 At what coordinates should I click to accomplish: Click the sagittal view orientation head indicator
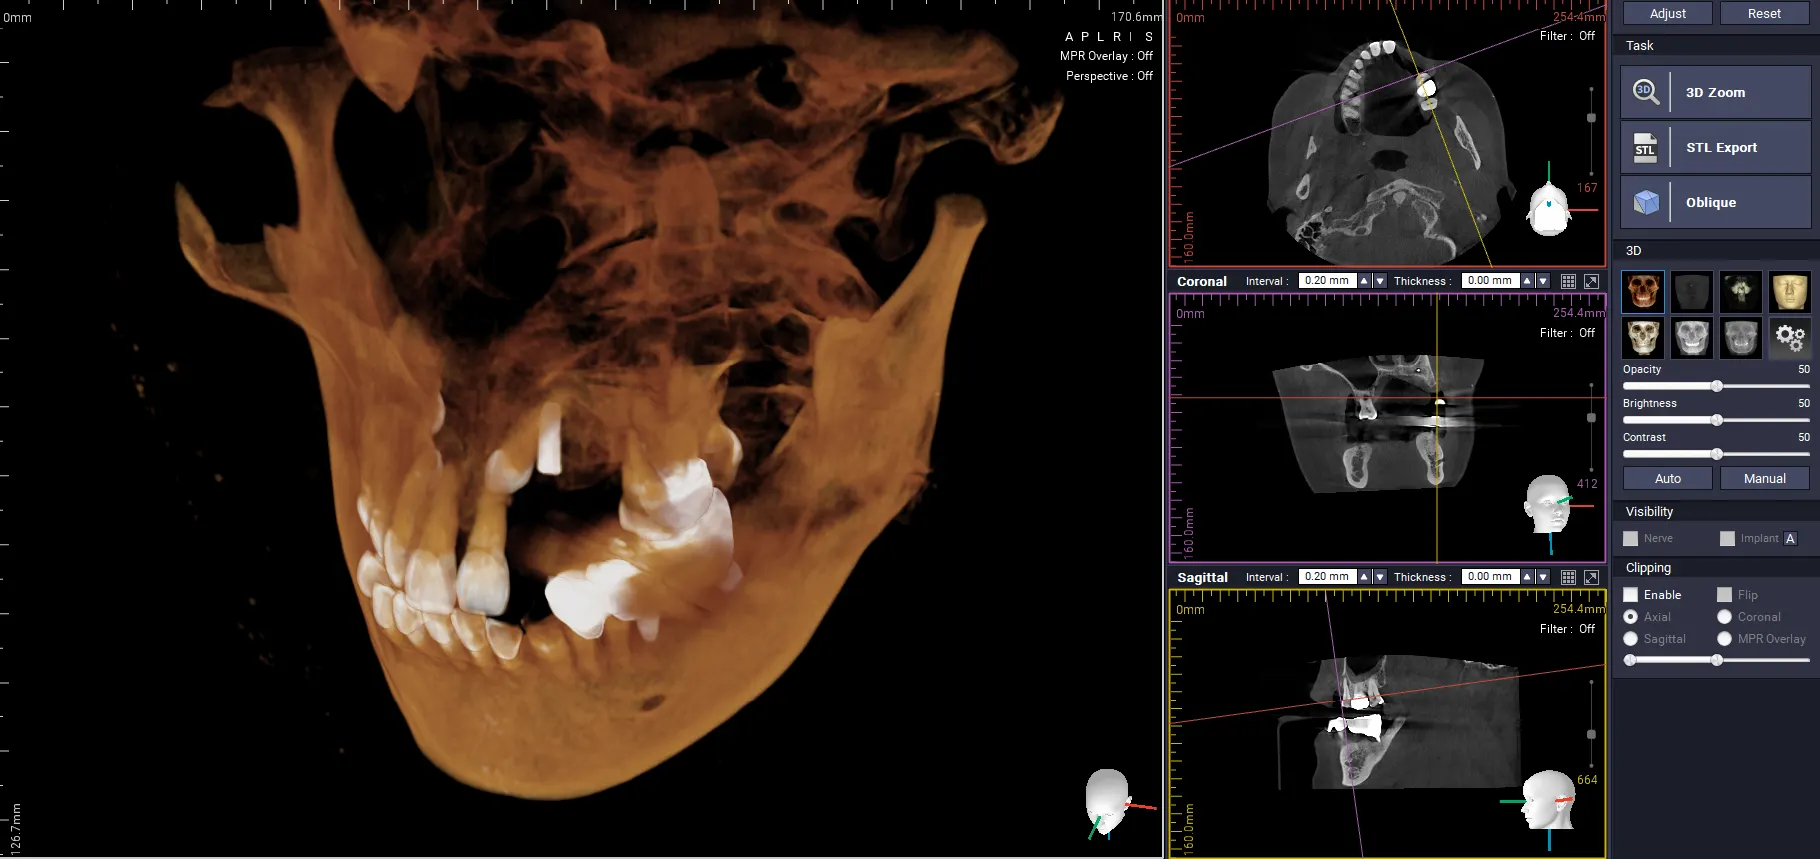(x=1548, y=799)
